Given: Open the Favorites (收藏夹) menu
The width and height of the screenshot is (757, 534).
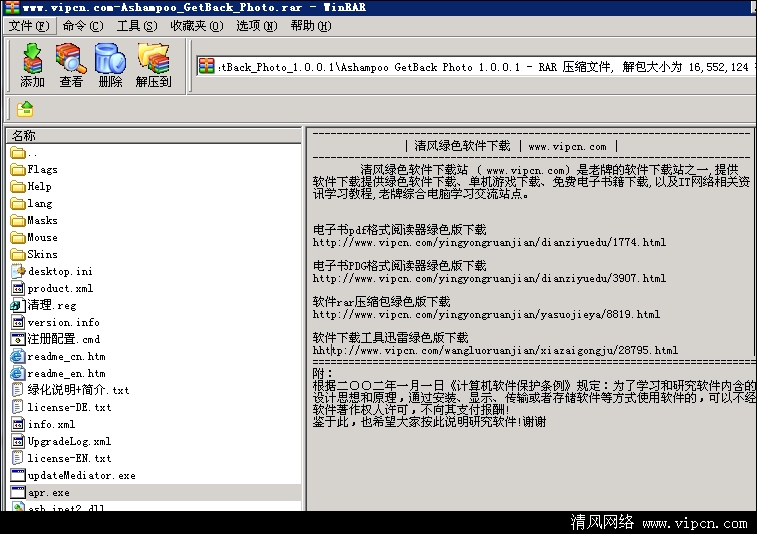Looking at the screenshot, I should pyautogui.click(x=196, y=26).
